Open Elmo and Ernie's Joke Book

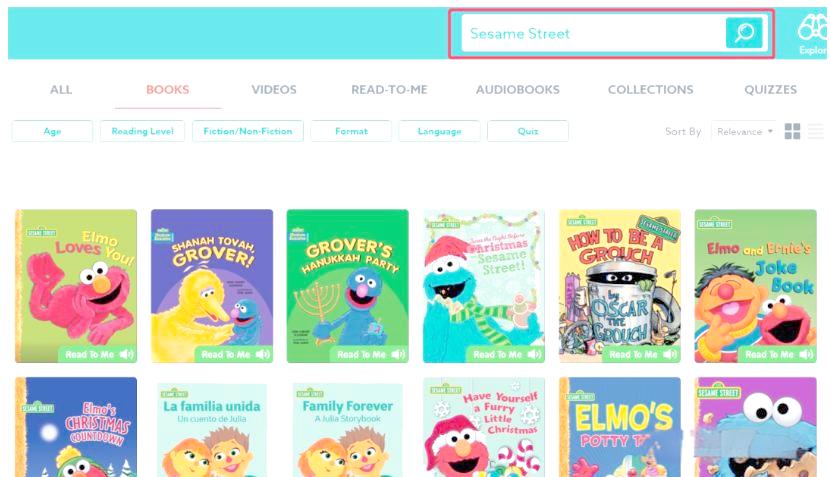tap(756, 286)
